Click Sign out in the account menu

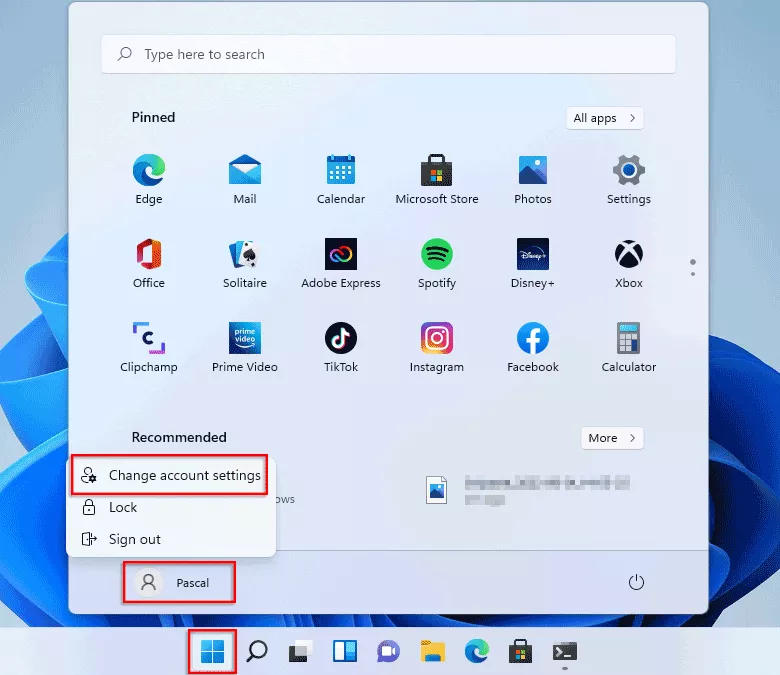(134, 540)
